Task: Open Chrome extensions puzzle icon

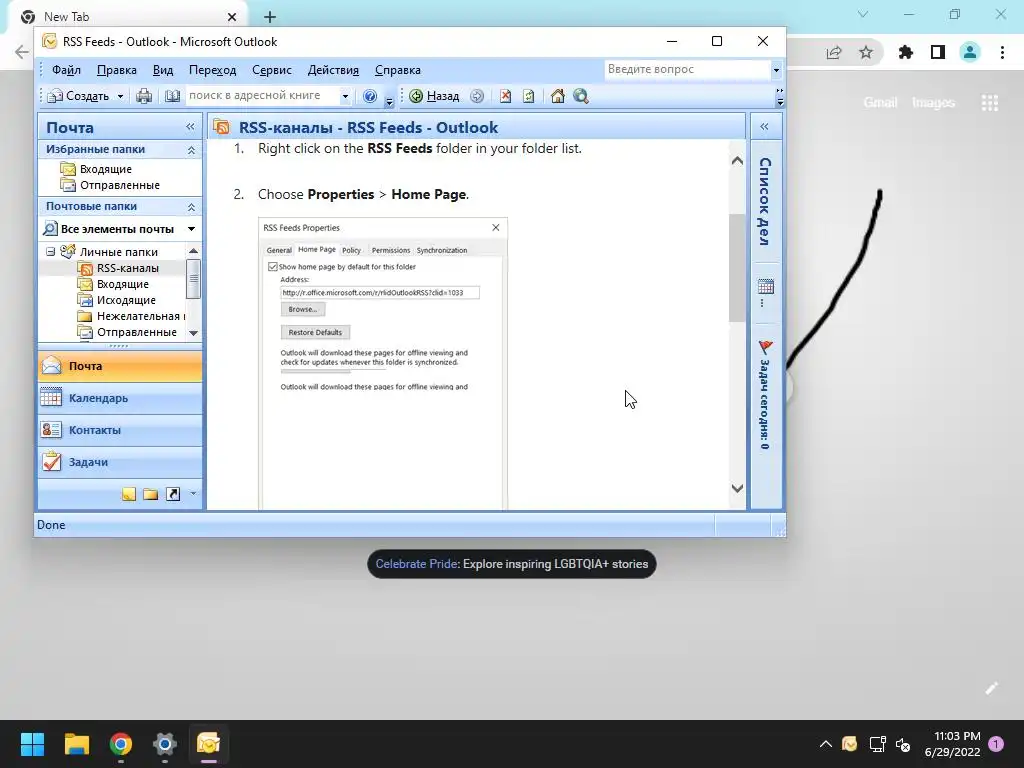Action: [906, 52]
